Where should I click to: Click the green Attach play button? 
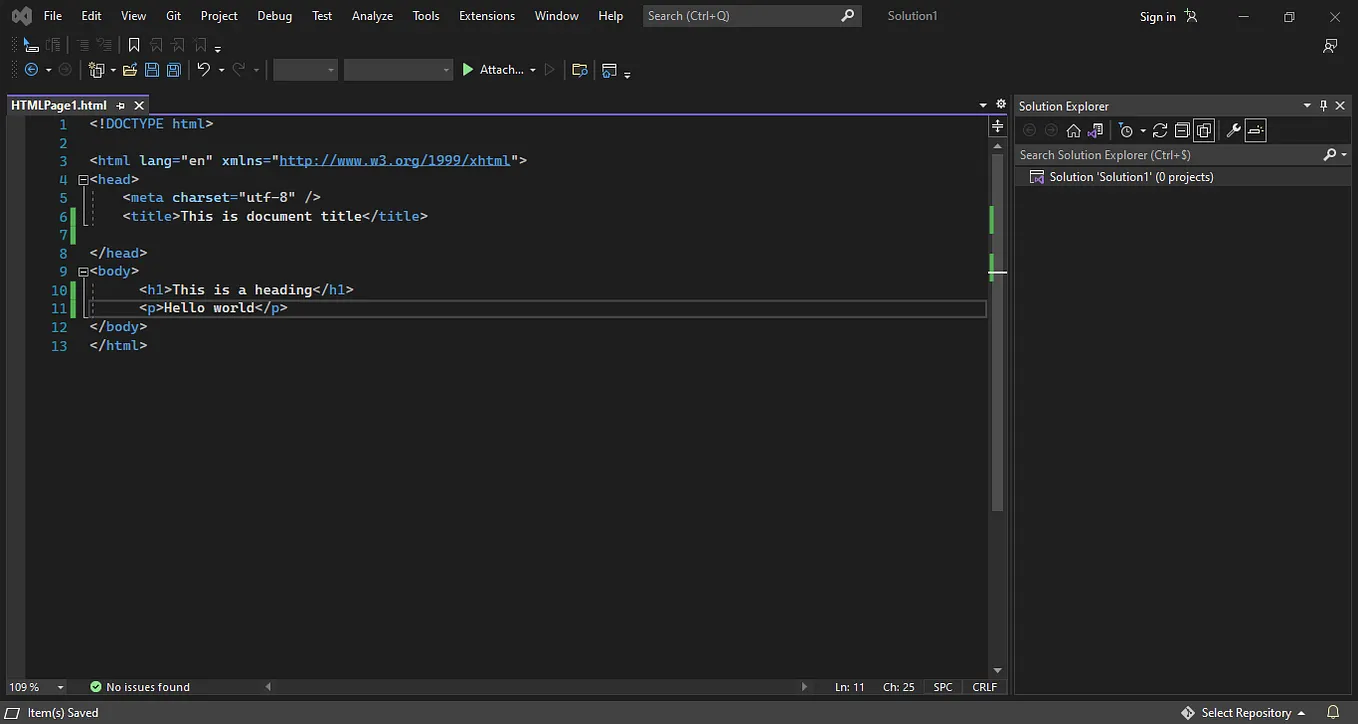tap(467, 70)
